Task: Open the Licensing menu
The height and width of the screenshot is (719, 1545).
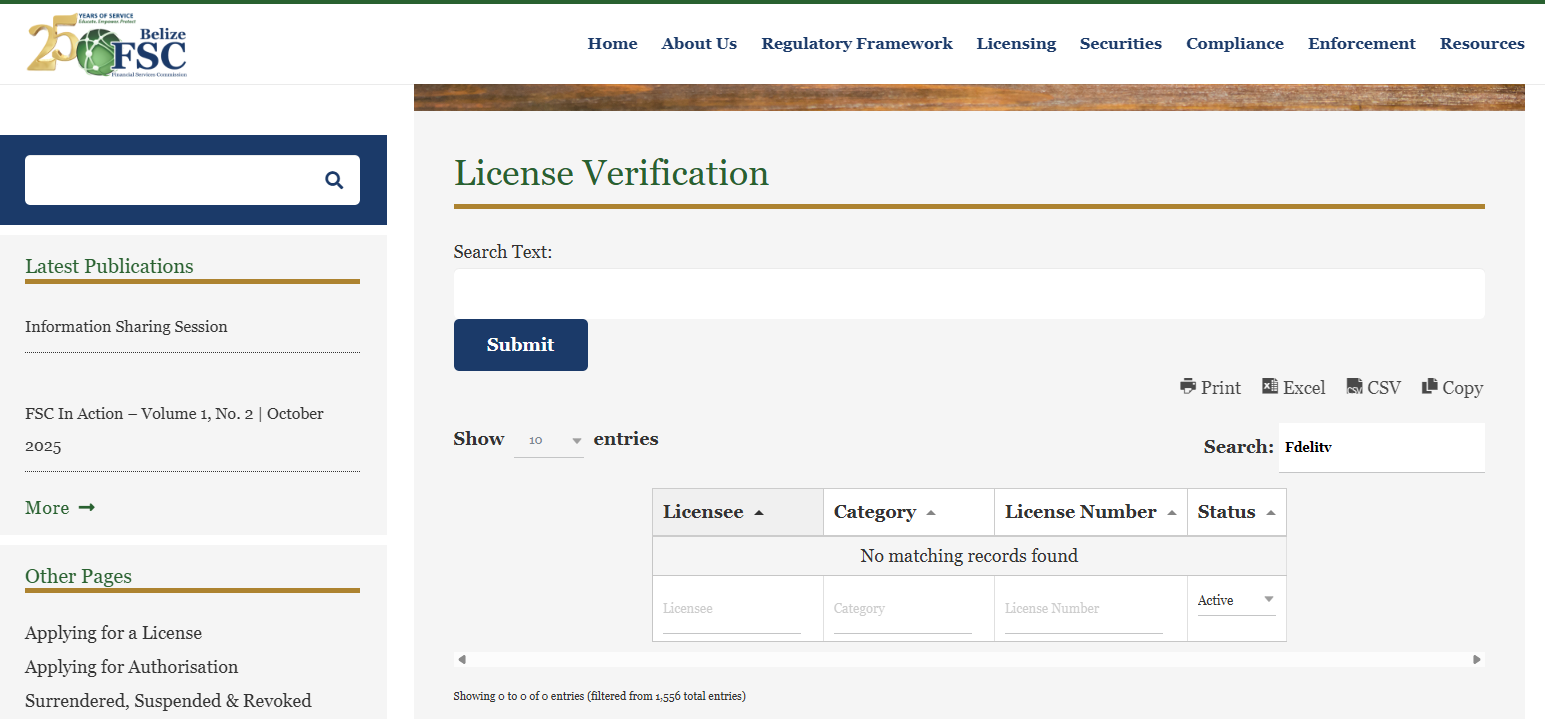Action: [x=1016, y=43]
